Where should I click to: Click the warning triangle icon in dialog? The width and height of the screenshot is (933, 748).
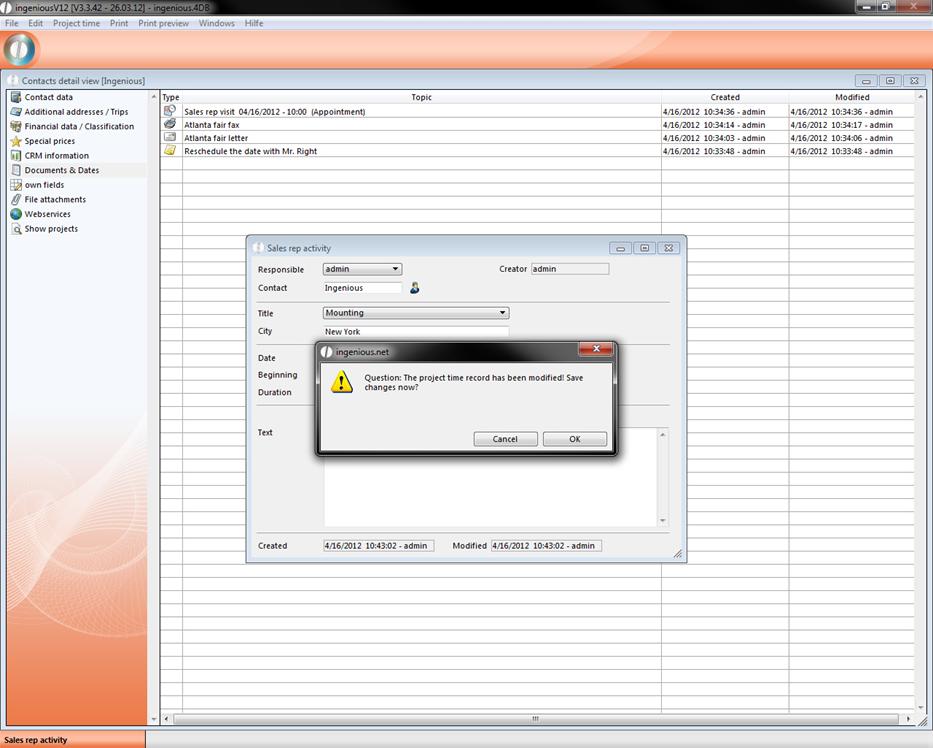click(x=342, y=382)
